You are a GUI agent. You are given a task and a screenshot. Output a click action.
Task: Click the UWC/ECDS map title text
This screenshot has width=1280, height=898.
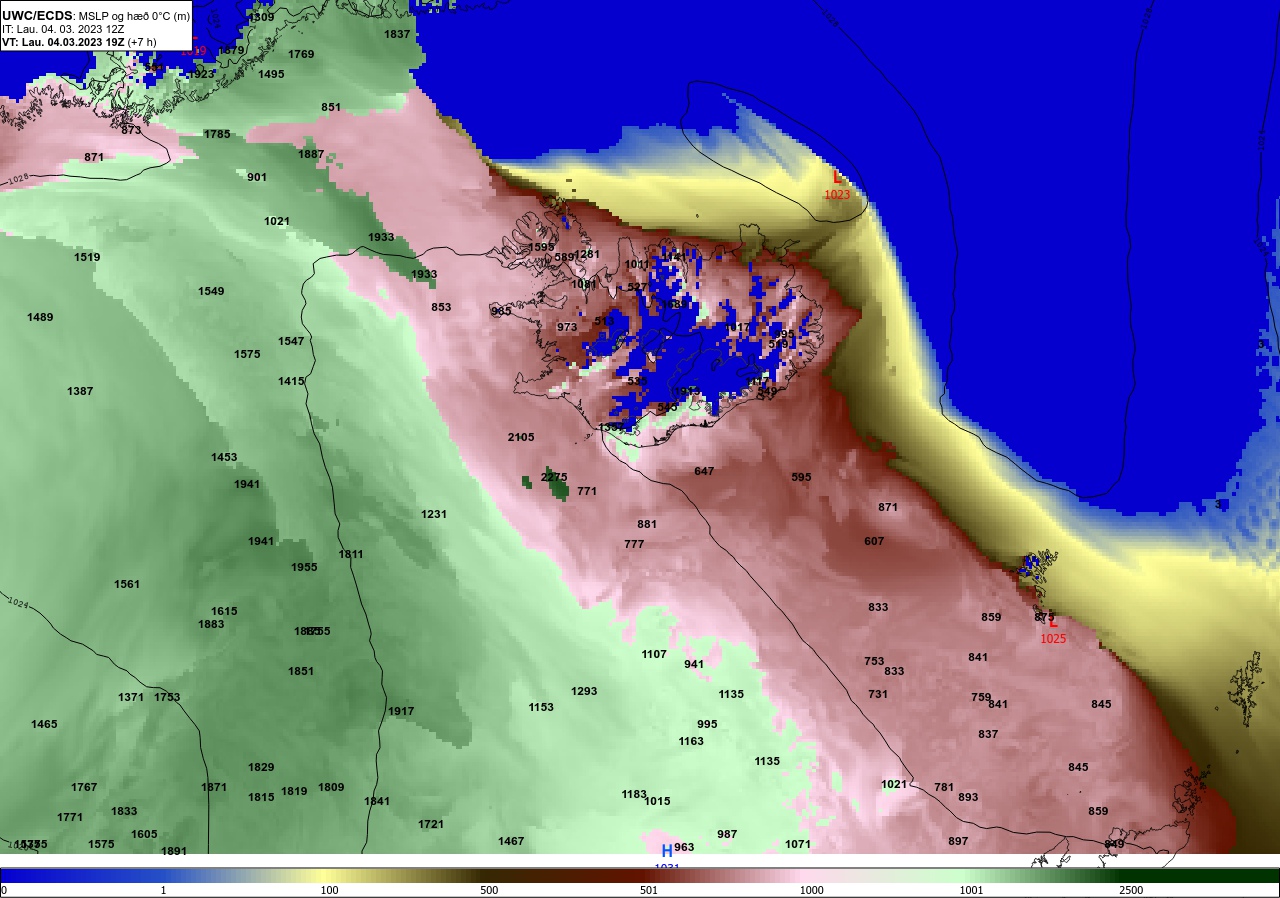coord(96,16)
